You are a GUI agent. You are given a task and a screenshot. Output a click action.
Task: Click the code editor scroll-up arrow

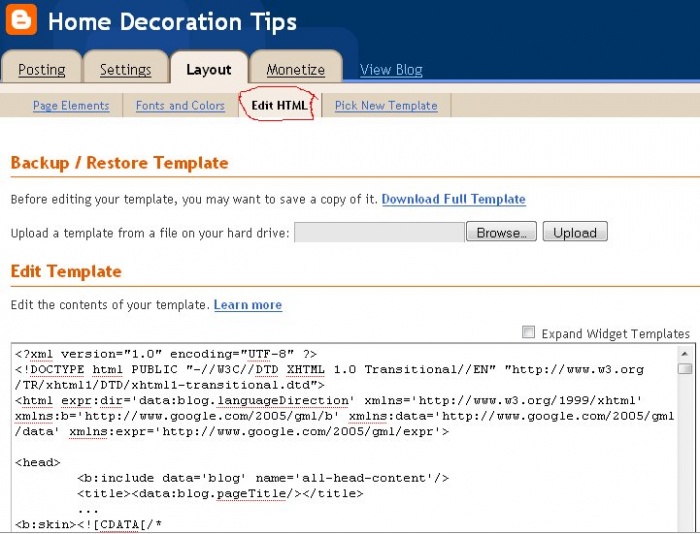685,354
